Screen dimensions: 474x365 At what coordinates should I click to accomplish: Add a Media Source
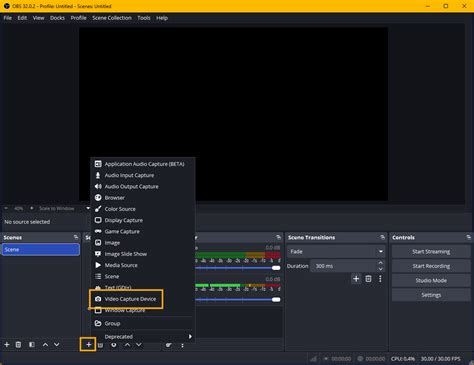click(143, 265)
